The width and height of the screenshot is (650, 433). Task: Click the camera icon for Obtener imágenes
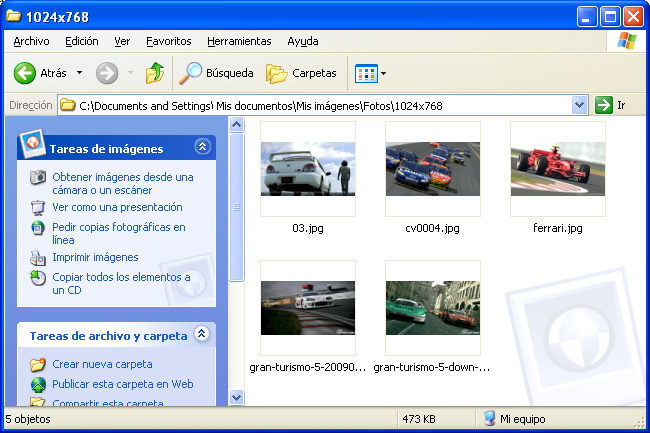38,177
